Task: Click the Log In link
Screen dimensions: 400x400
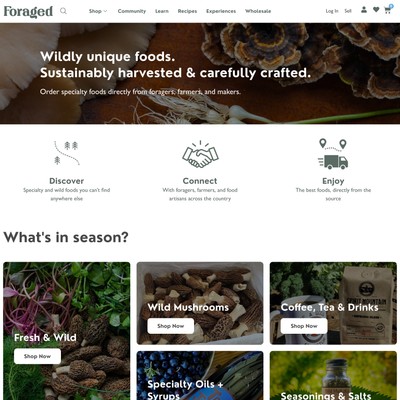Action: [x=332, y=11]
